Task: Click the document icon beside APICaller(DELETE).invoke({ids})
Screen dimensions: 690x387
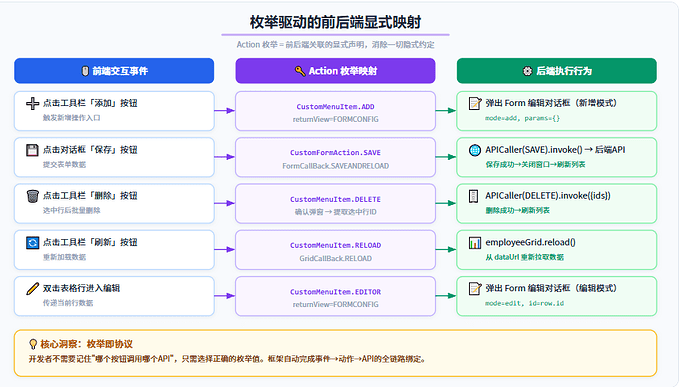Action: pos(473,196)
